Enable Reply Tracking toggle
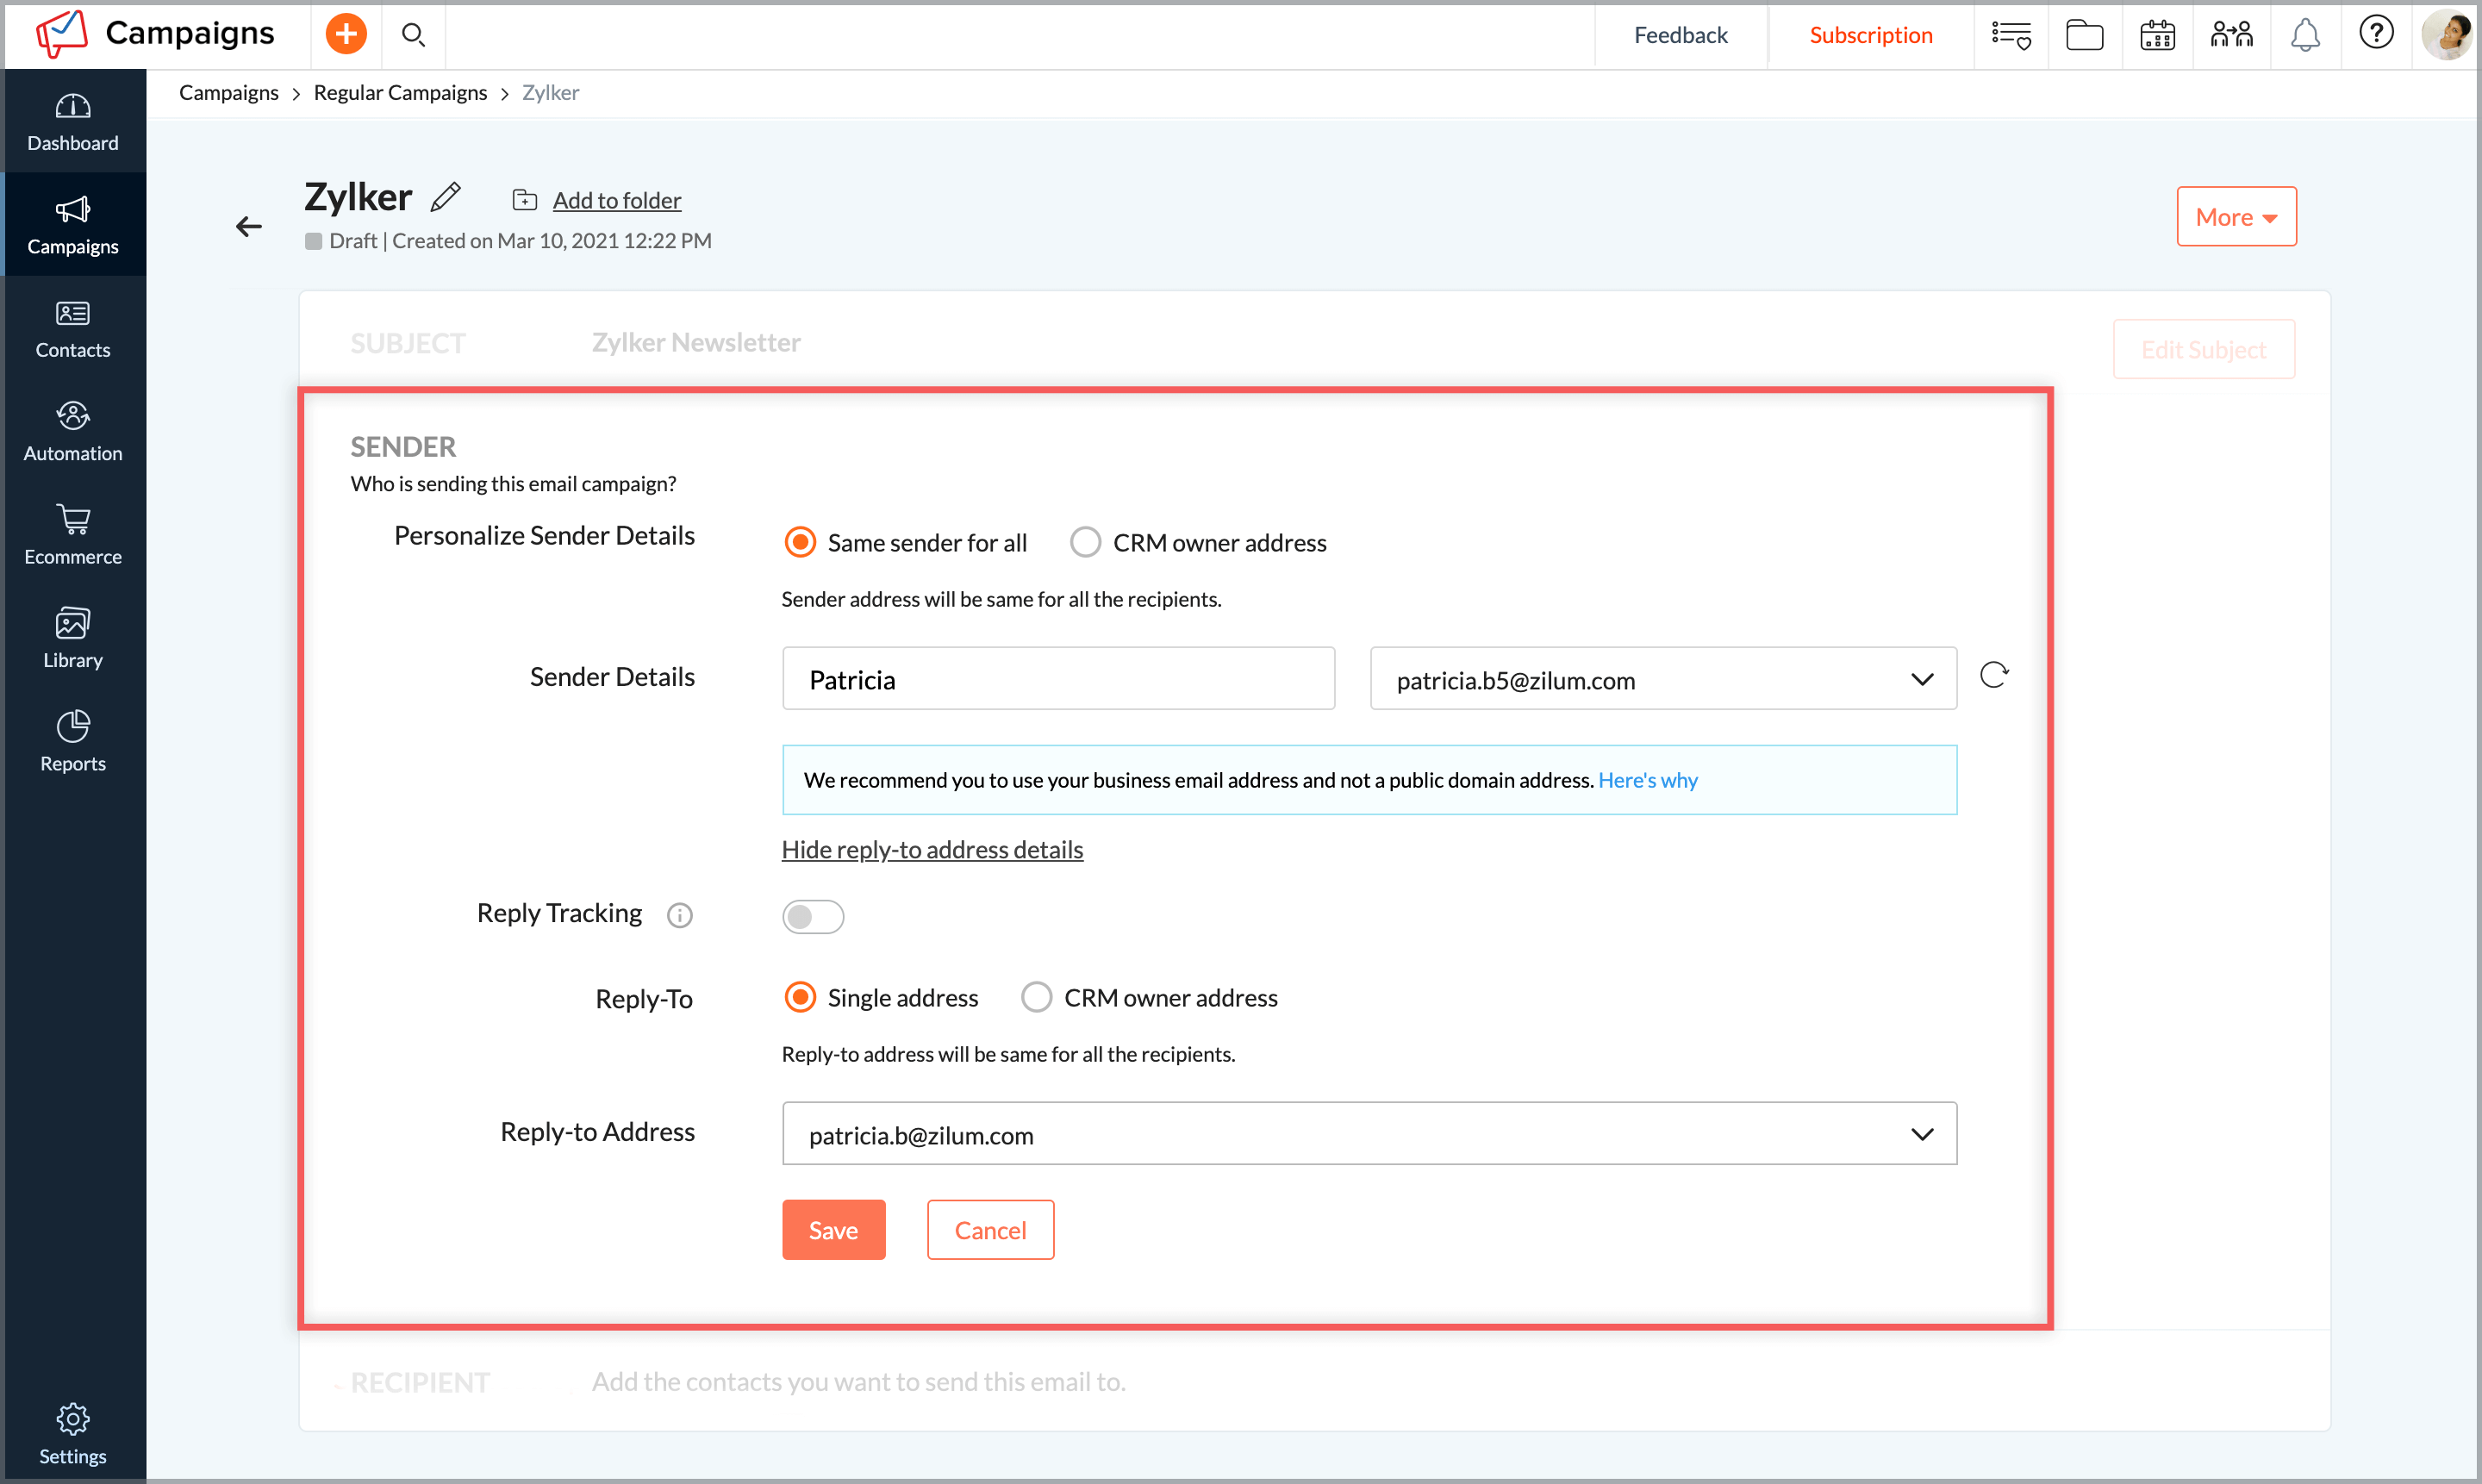This screenshot has width=2482, height=1484. [x=812, y=916]
